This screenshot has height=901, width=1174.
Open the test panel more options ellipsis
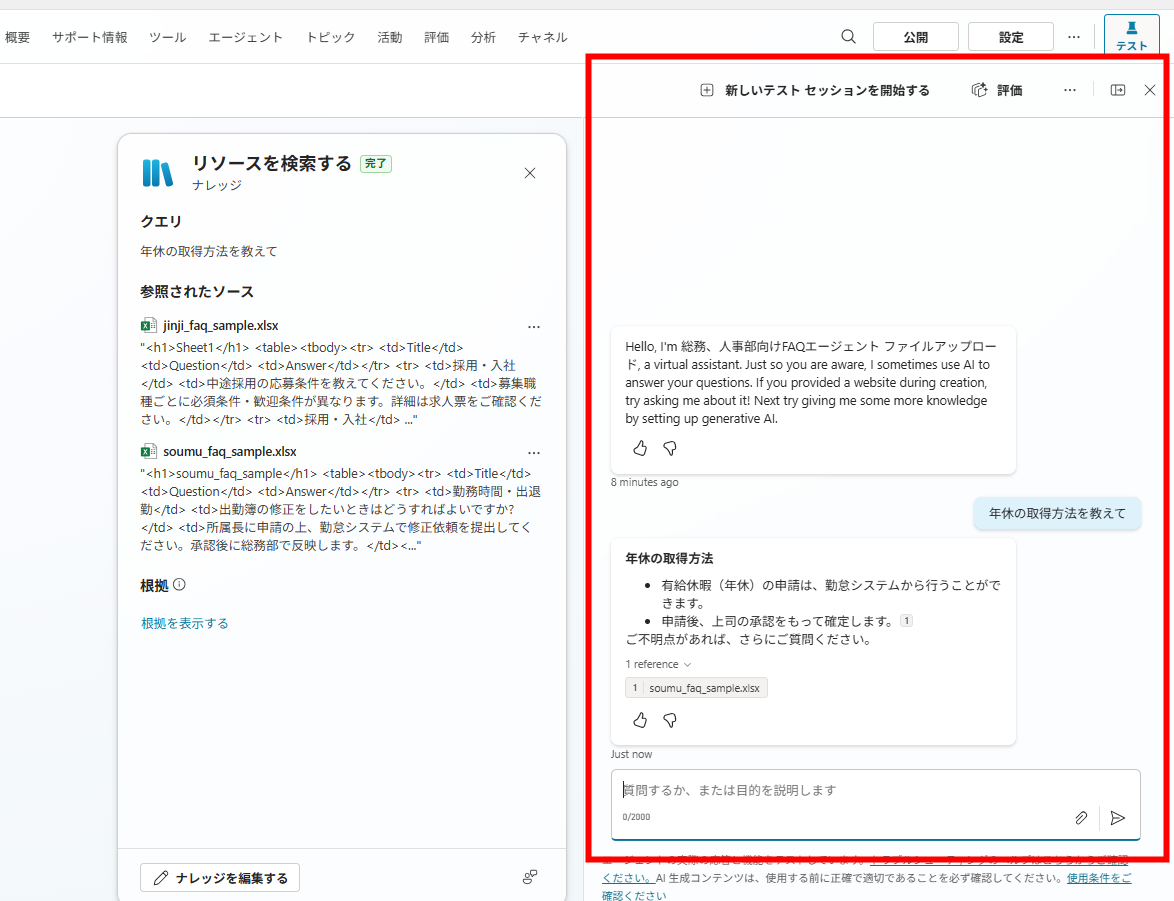tap(1070, 90)
